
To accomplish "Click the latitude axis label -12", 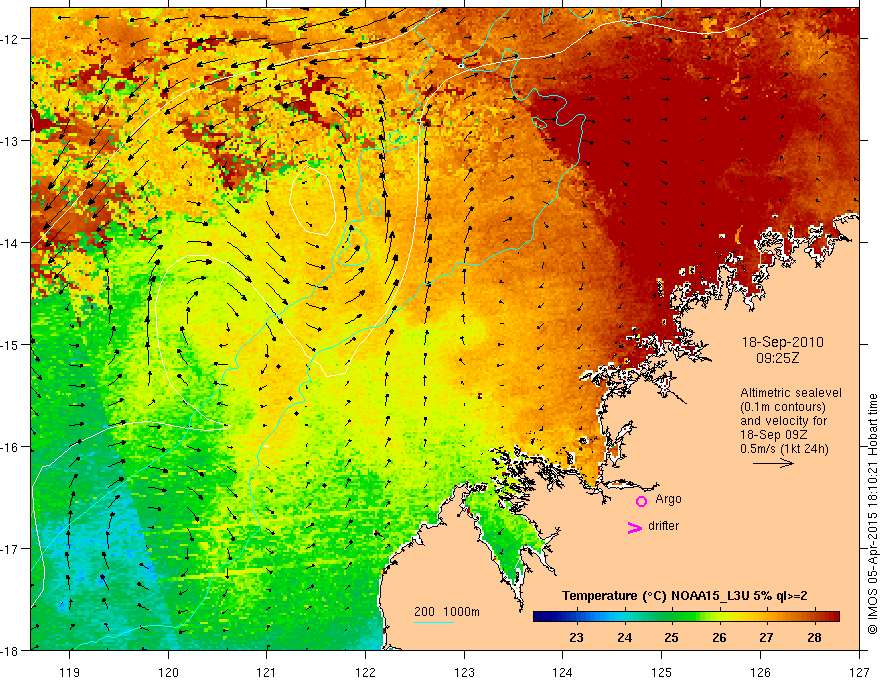I will [x=10, y=39].
